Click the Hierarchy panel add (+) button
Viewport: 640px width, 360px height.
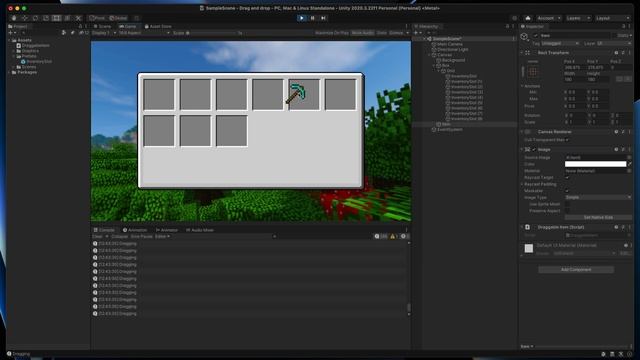[417, 33]
